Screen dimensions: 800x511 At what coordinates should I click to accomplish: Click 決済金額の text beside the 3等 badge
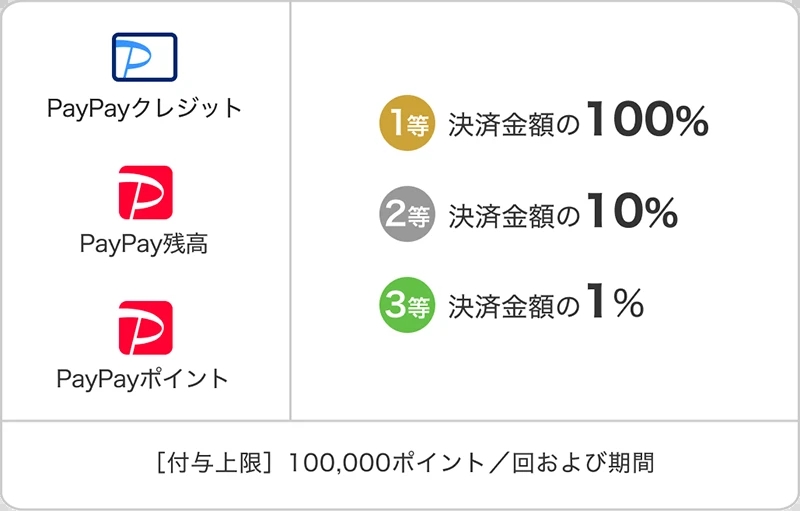[514, 306]
